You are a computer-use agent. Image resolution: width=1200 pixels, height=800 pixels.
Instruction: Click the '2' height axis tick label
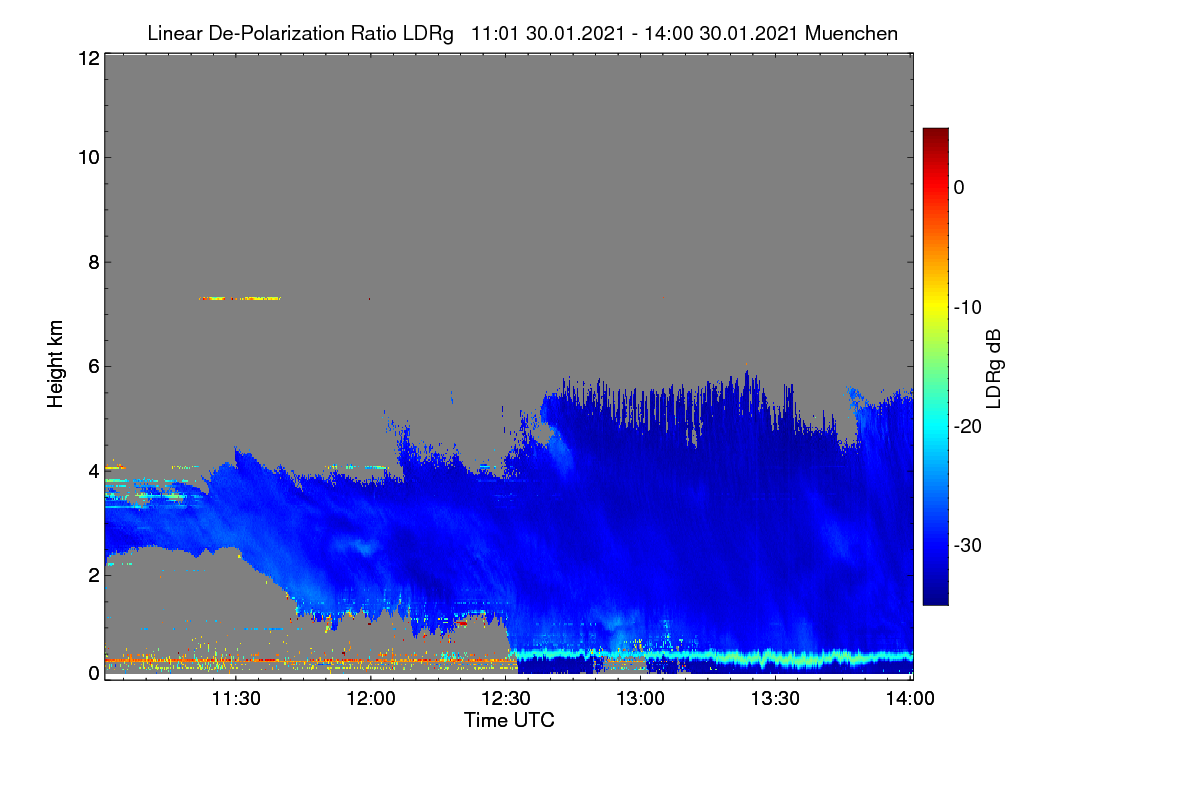tap(92, 575)
